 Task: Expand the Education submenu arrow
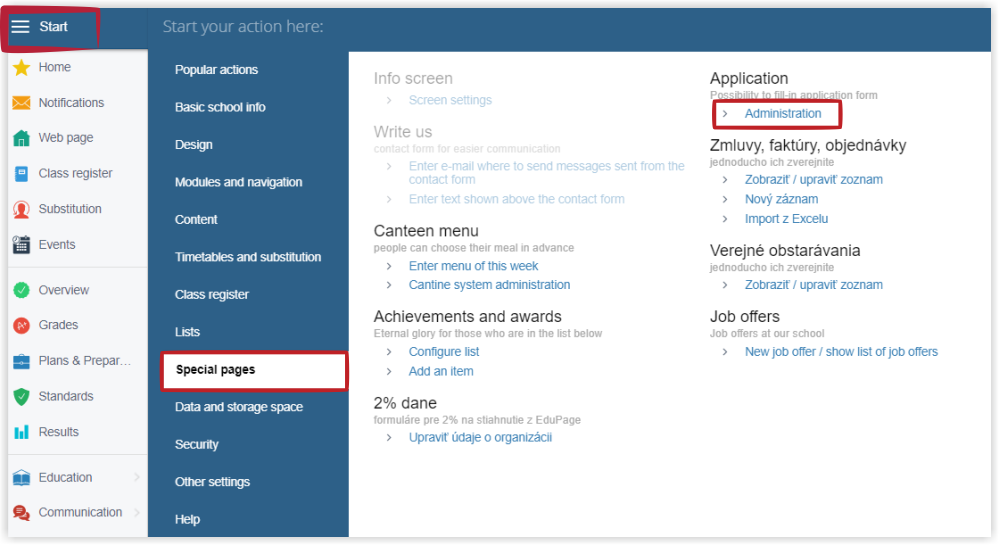[x=137, y=477]
